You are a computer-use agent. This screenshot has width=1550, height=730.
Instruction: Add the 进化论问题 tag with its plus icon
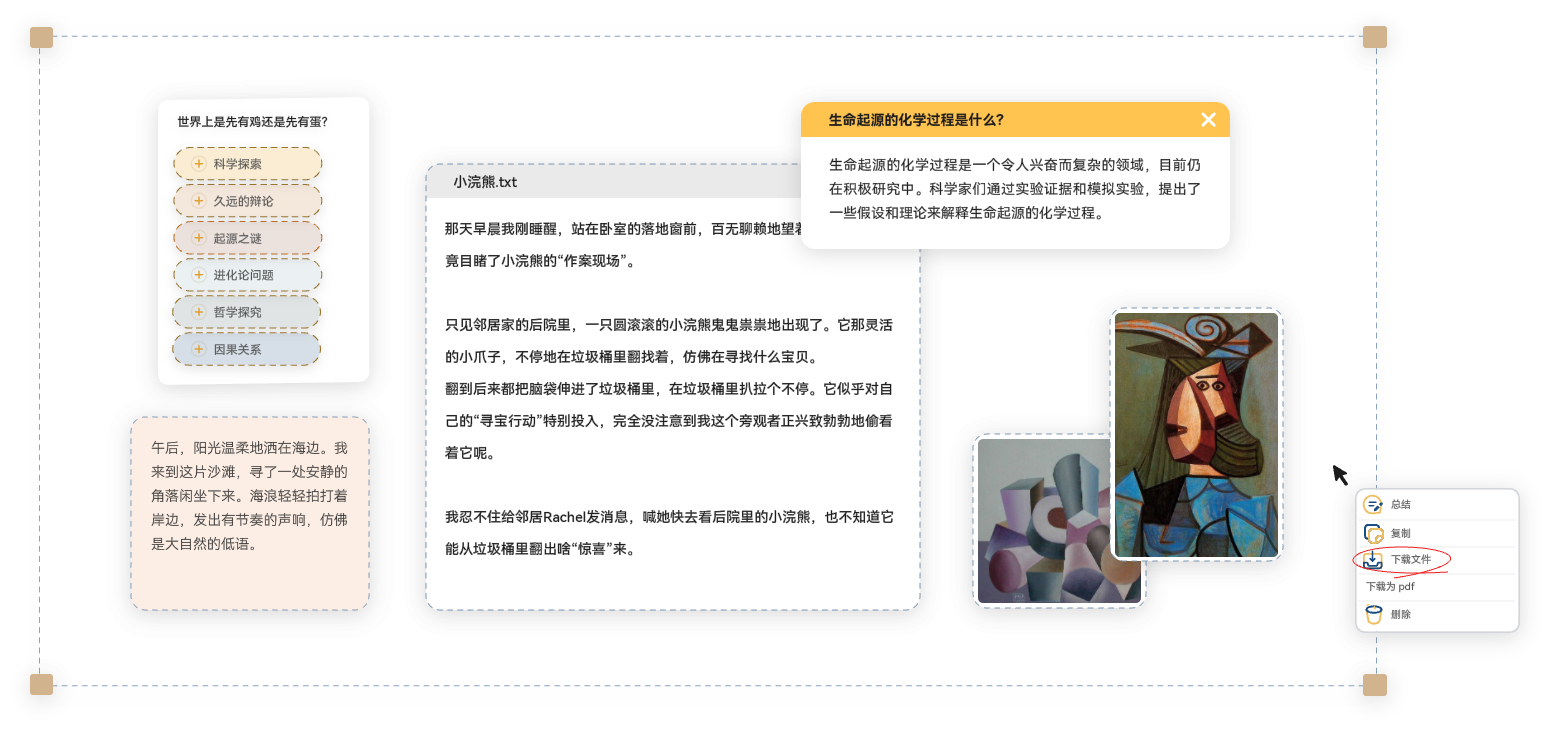198,275
